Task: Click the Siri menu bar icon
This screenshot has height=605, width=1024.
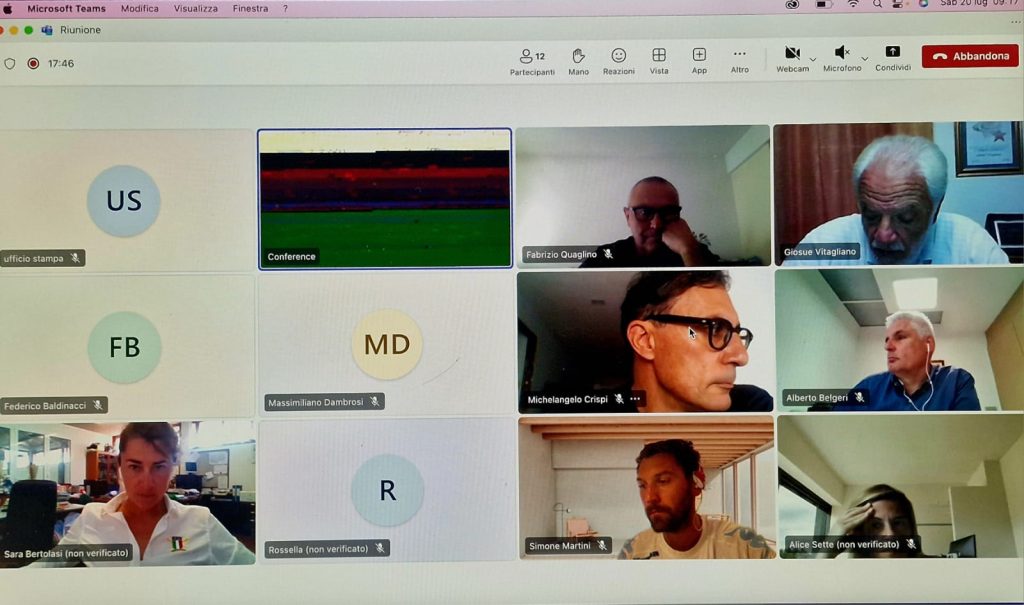Action: 923,4
